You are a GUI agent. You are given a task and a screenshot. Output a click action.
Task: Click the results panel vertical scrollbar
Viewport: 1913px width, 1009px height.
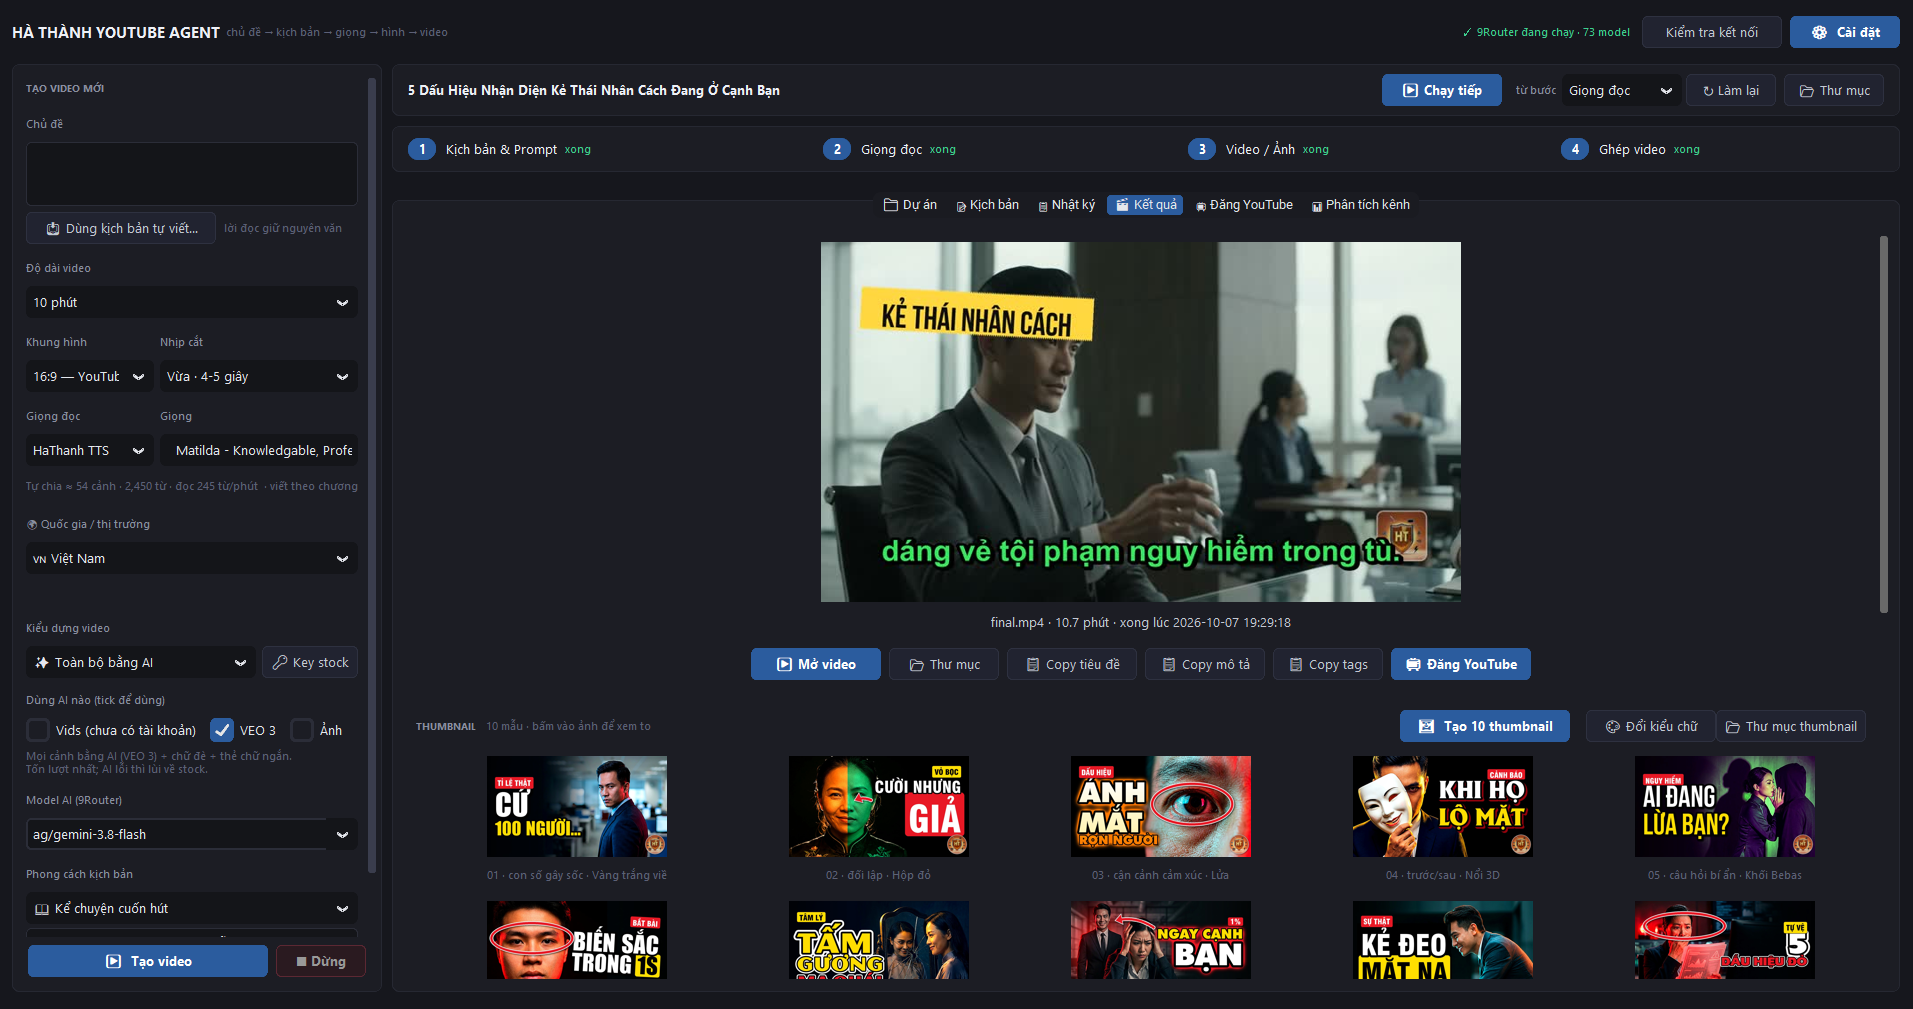click(x=1884, y=424)
